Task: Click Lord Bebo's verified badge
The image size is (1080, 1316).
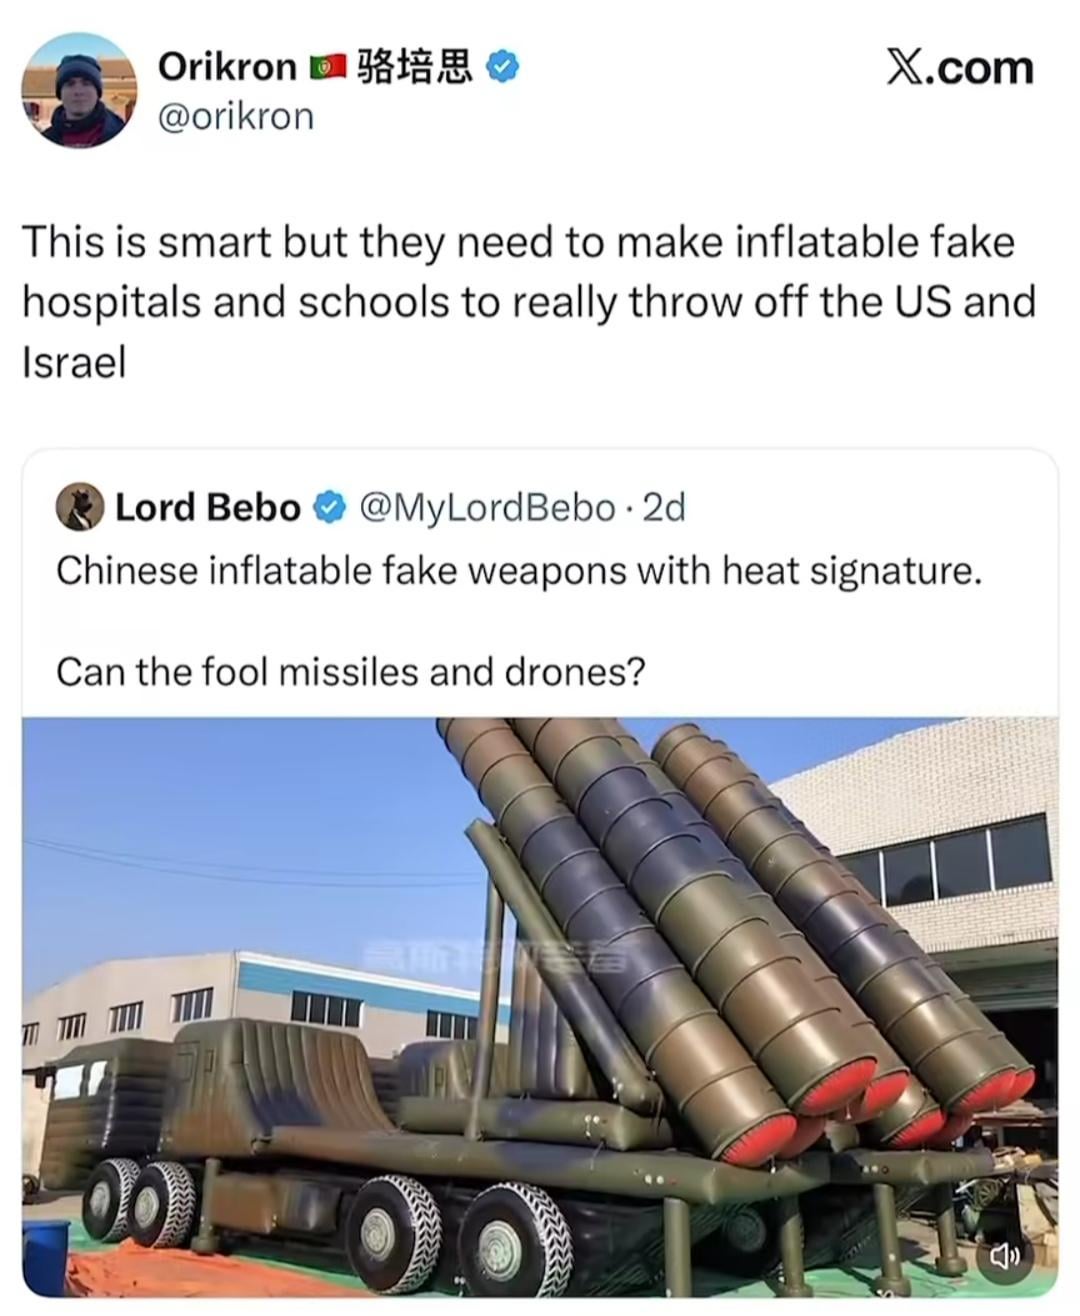Action: 329,508
